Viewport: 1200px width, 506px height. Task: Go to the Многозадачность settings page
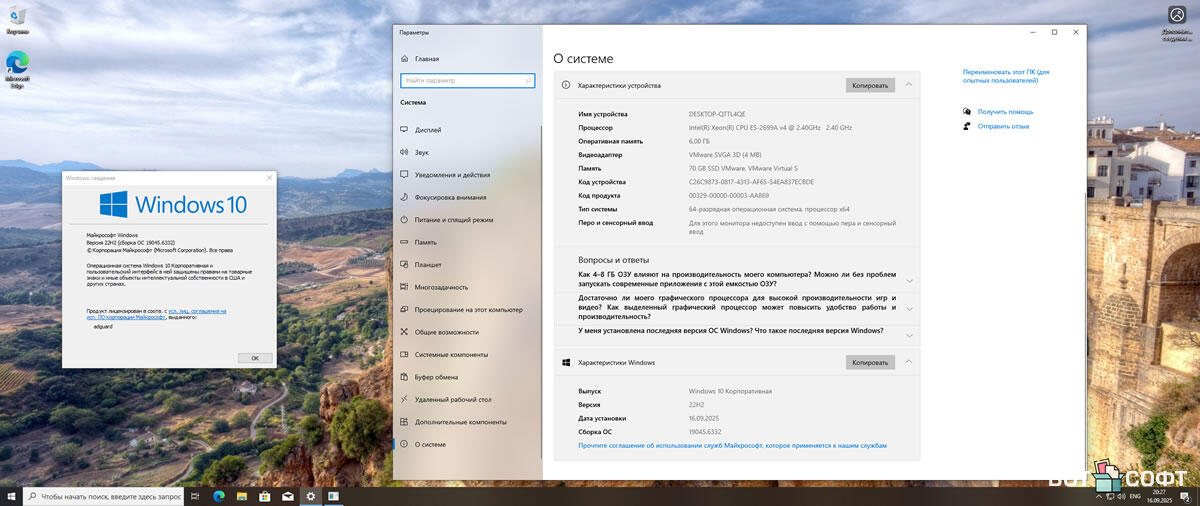[441, 287]
